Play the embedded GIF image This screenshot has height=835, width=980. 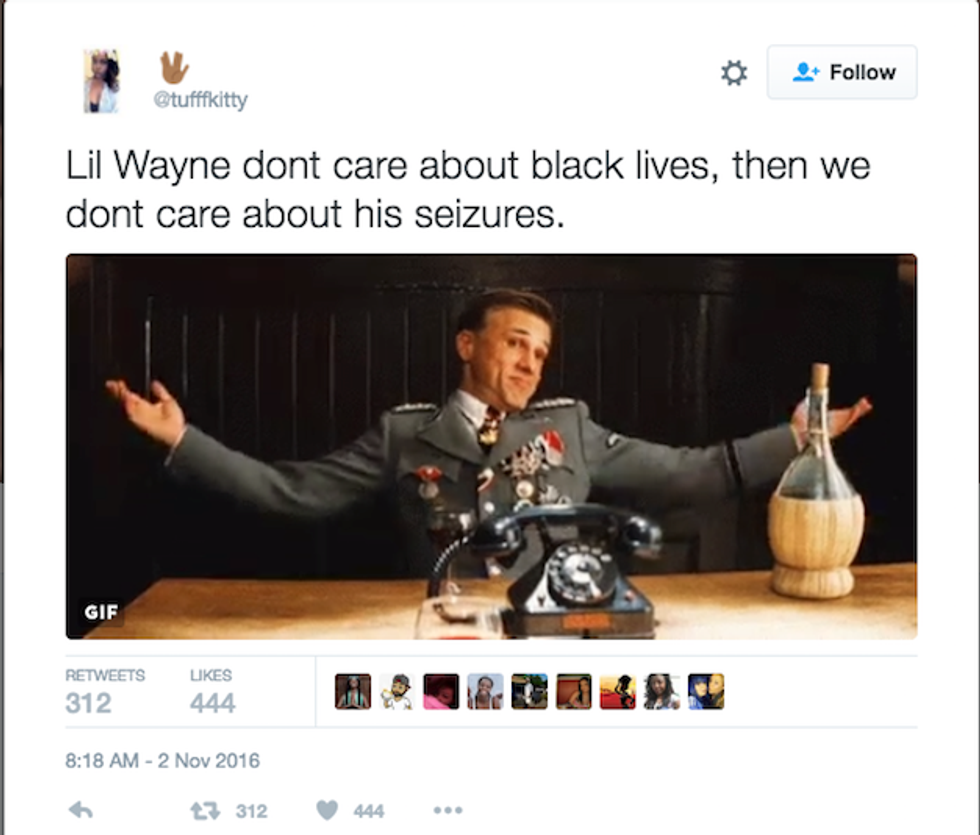coord(491,446)
